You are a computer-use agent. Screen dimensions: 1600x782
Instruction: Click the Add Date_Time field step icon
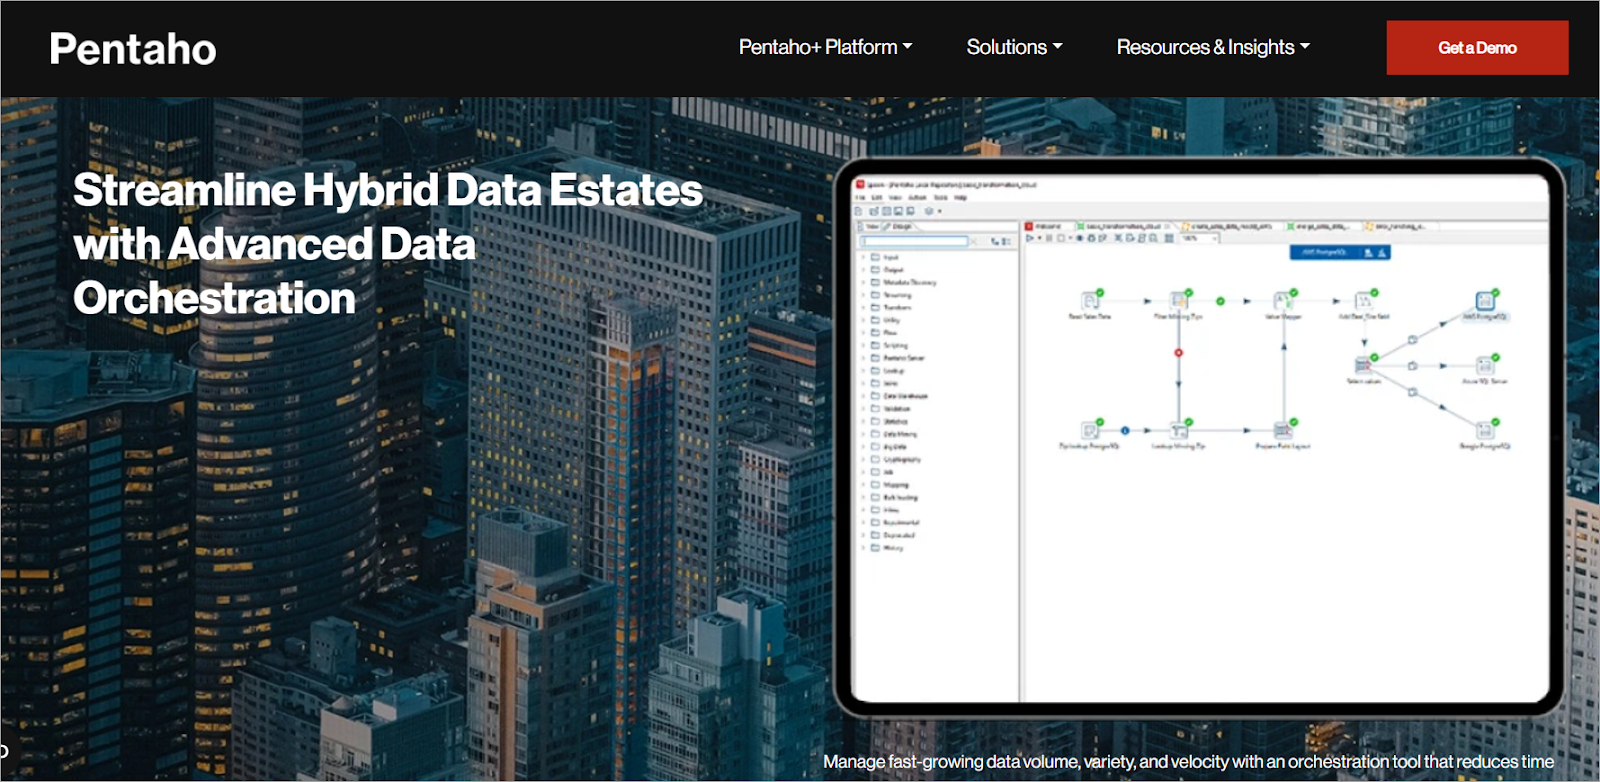1364,300
